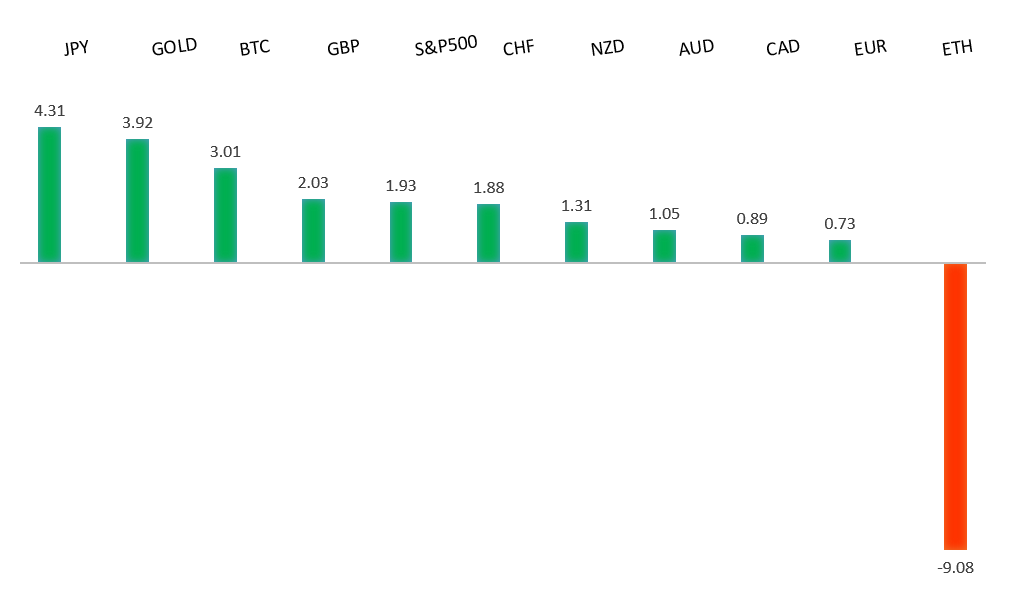Select the red ETH bar
The image size is (1014, 611).
(956, 406)
